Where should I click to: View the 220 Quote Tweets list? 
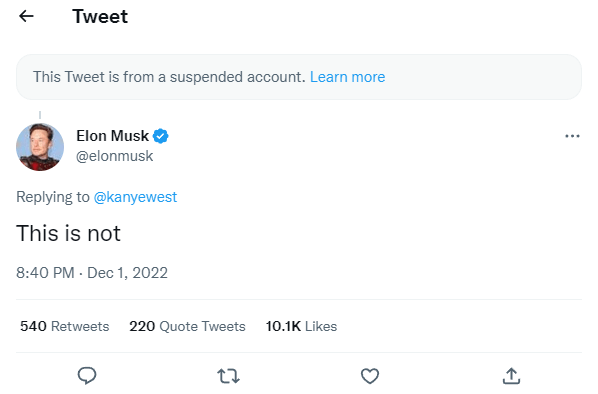[x=187, y=326]
